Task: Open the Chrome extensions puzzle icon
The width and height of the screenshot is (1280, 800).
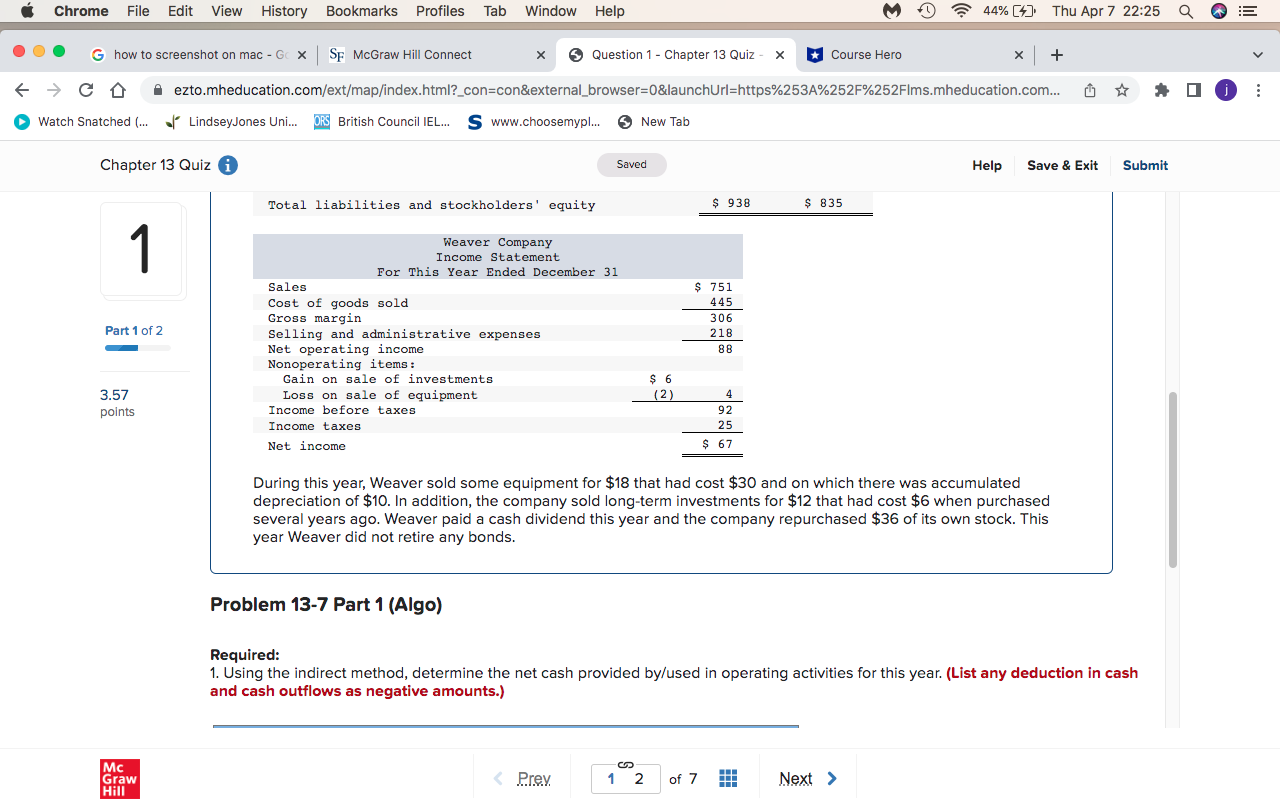Action: click(1161, 89)
